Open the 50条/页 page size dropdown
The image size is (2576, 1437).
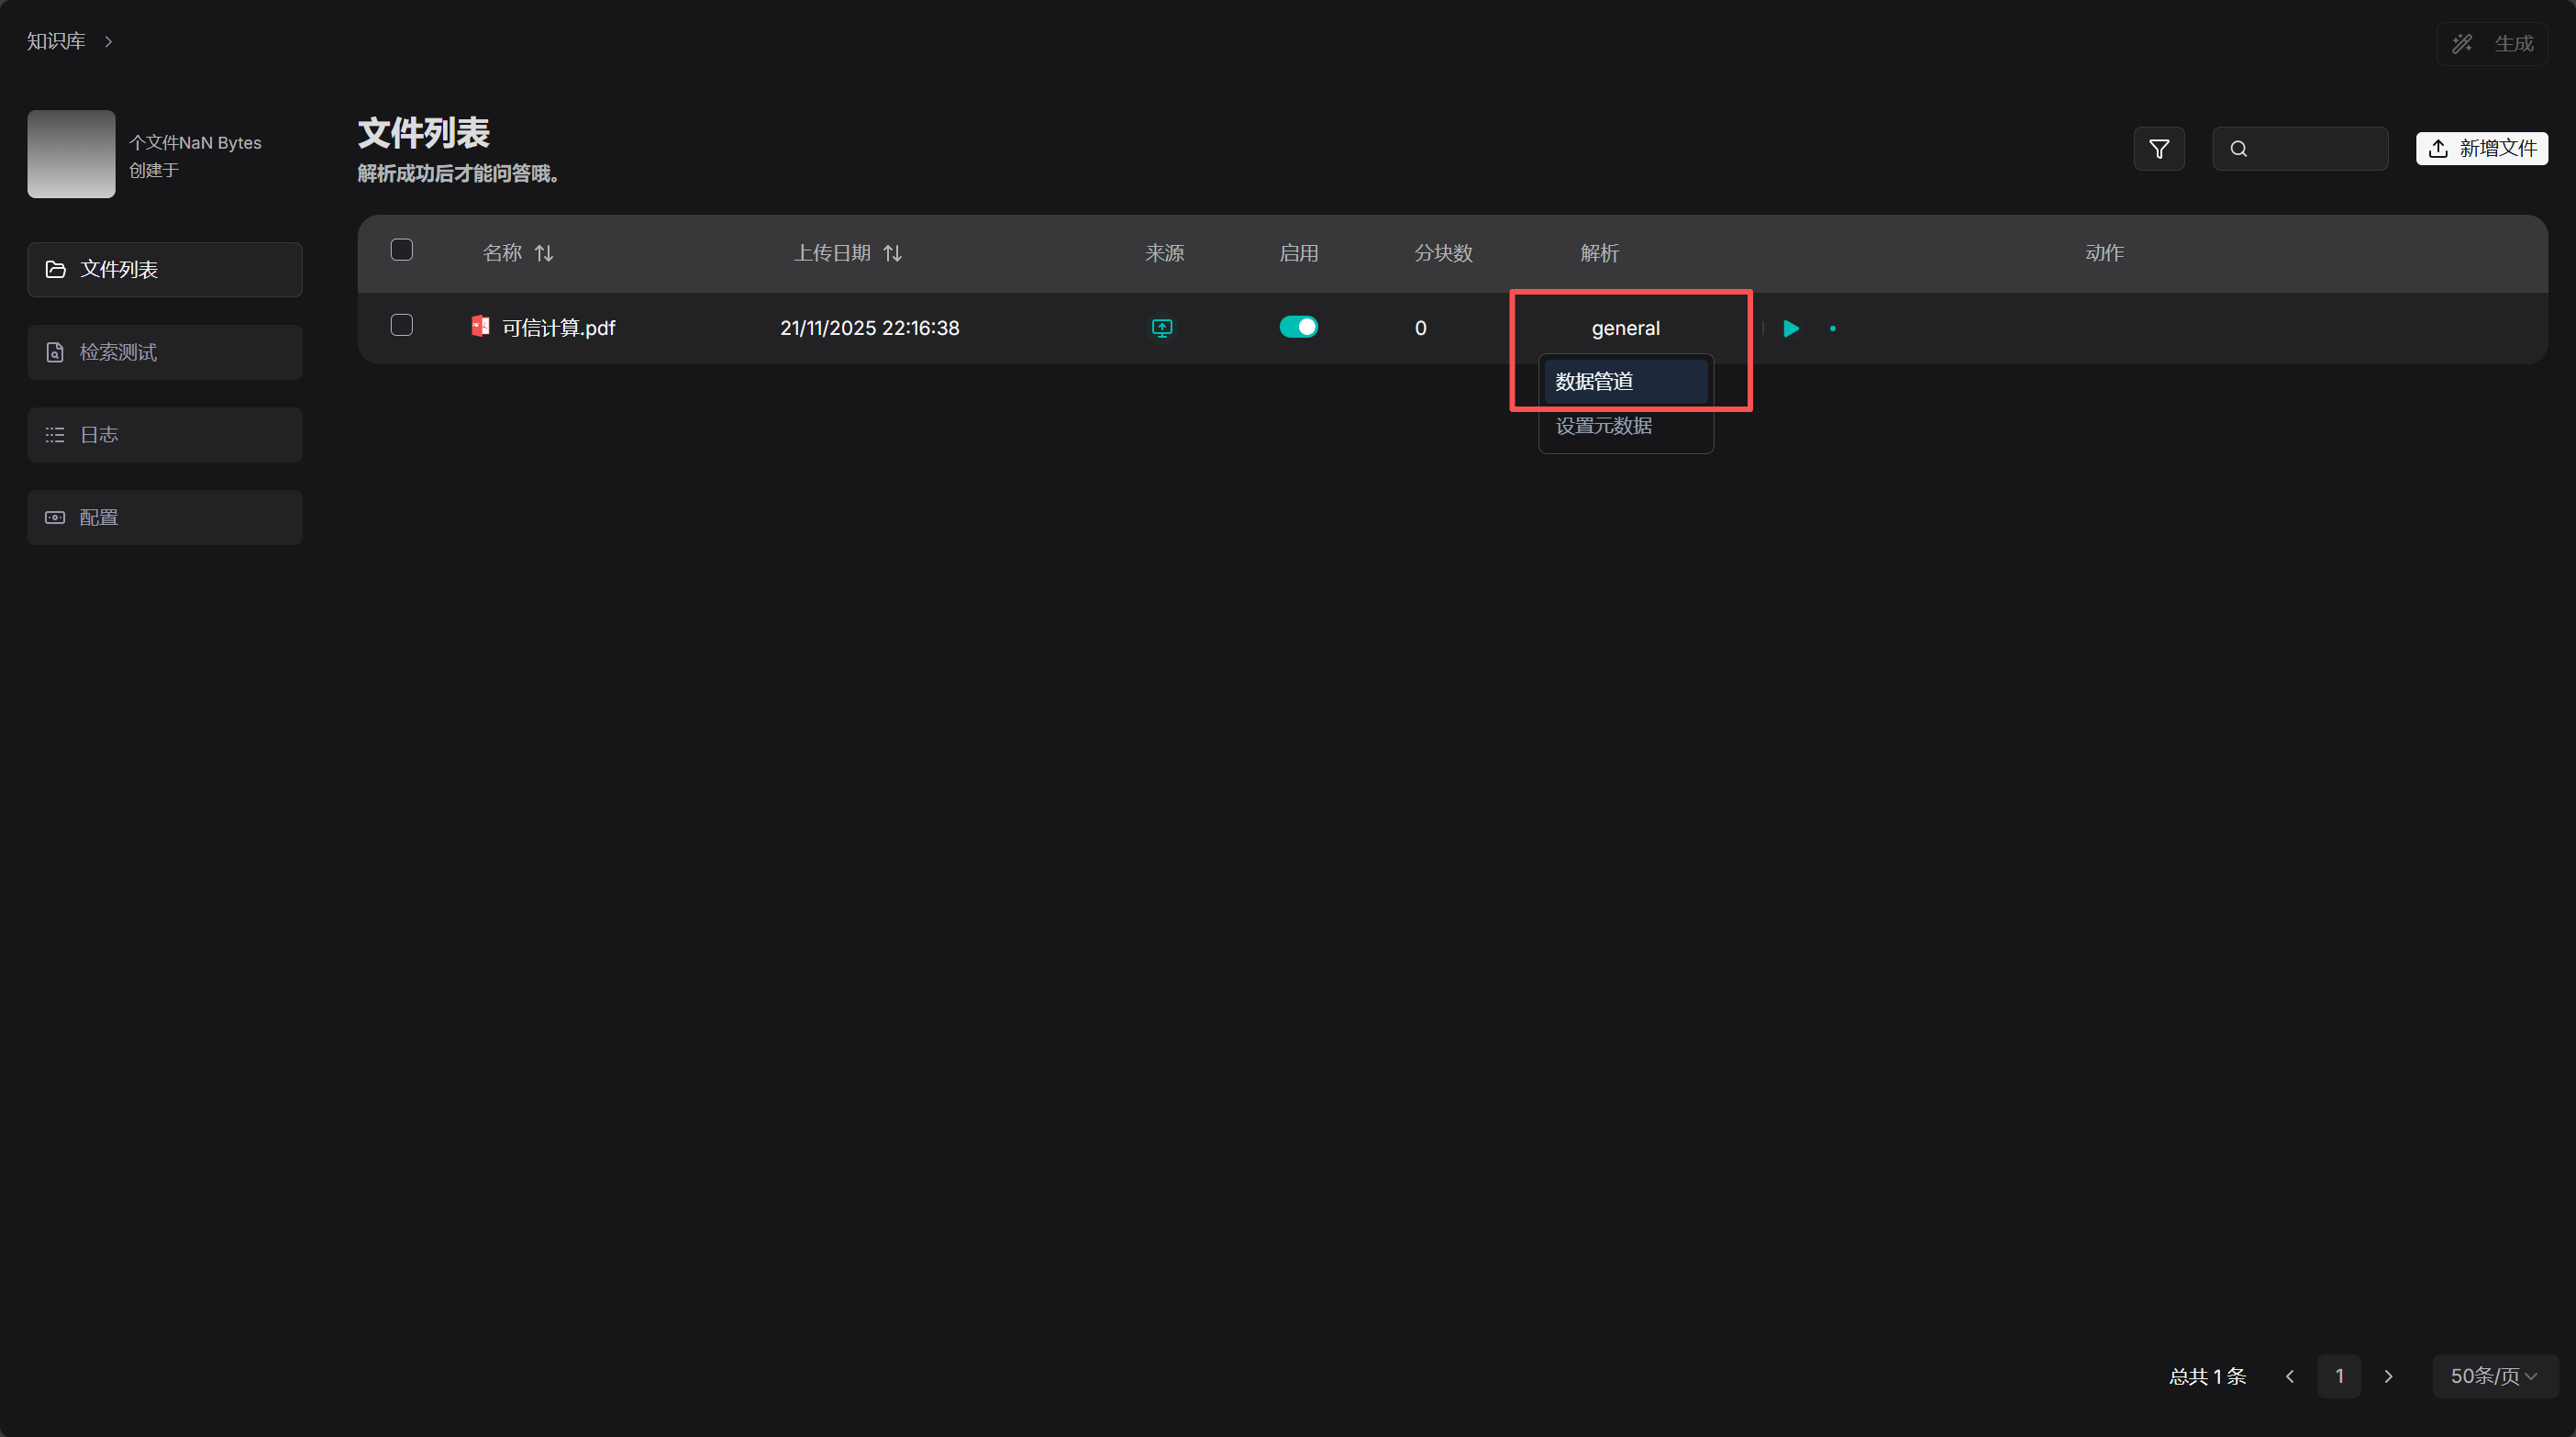pyautogui.click(x=2494, y=1376)
